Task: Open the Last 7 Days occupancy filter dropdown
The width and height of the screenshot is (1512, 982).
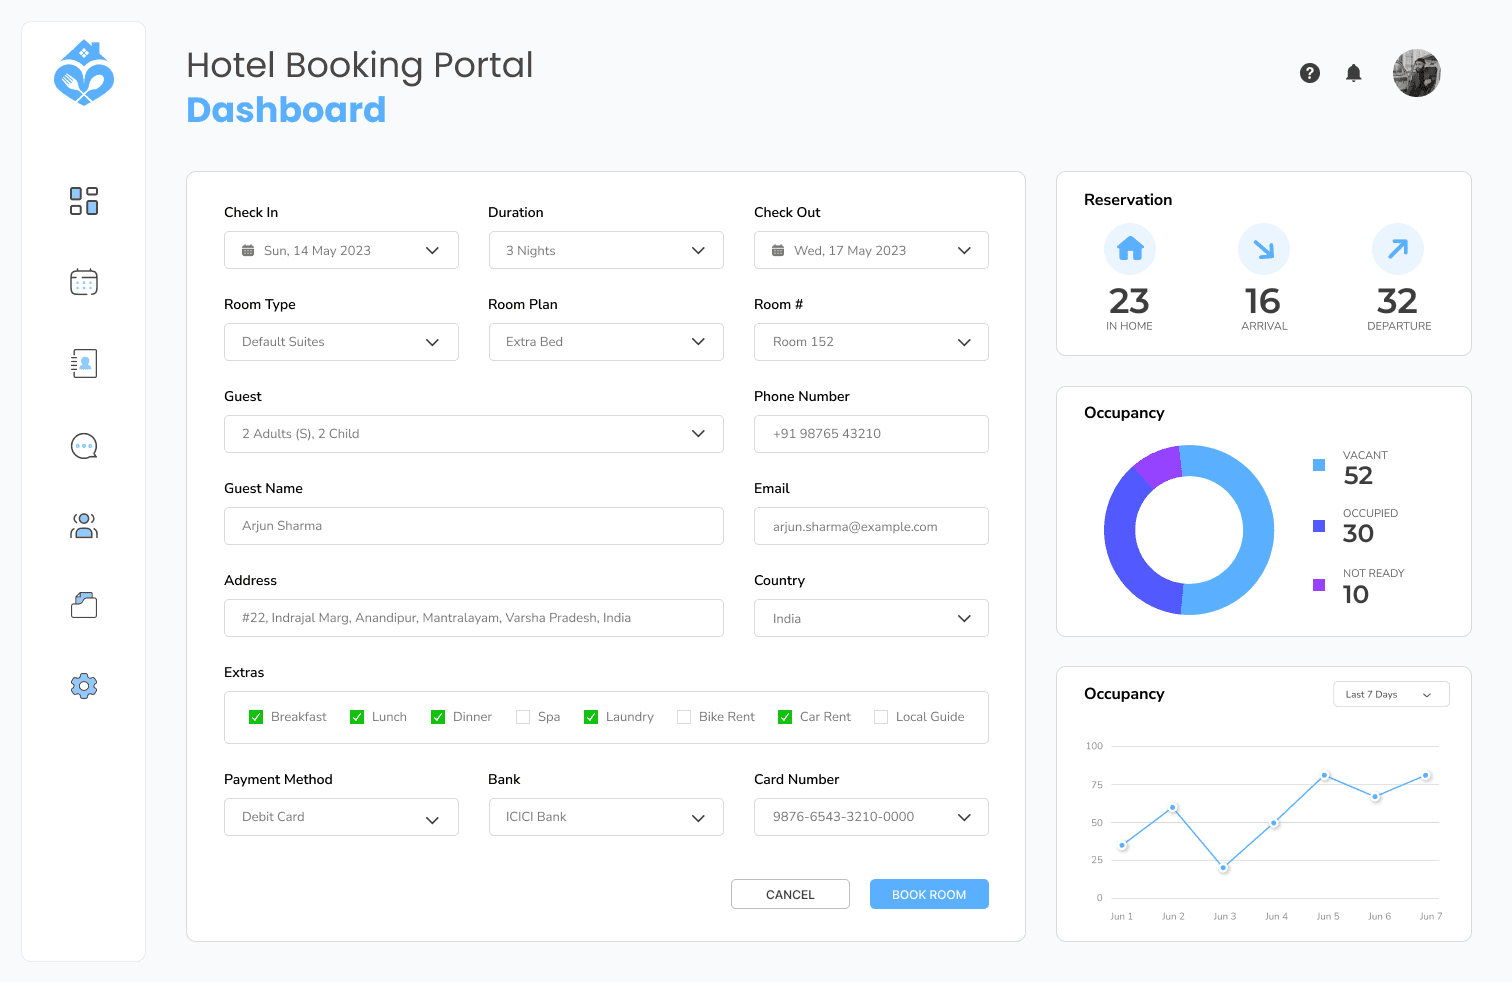Action: (x=1390, y=693)
